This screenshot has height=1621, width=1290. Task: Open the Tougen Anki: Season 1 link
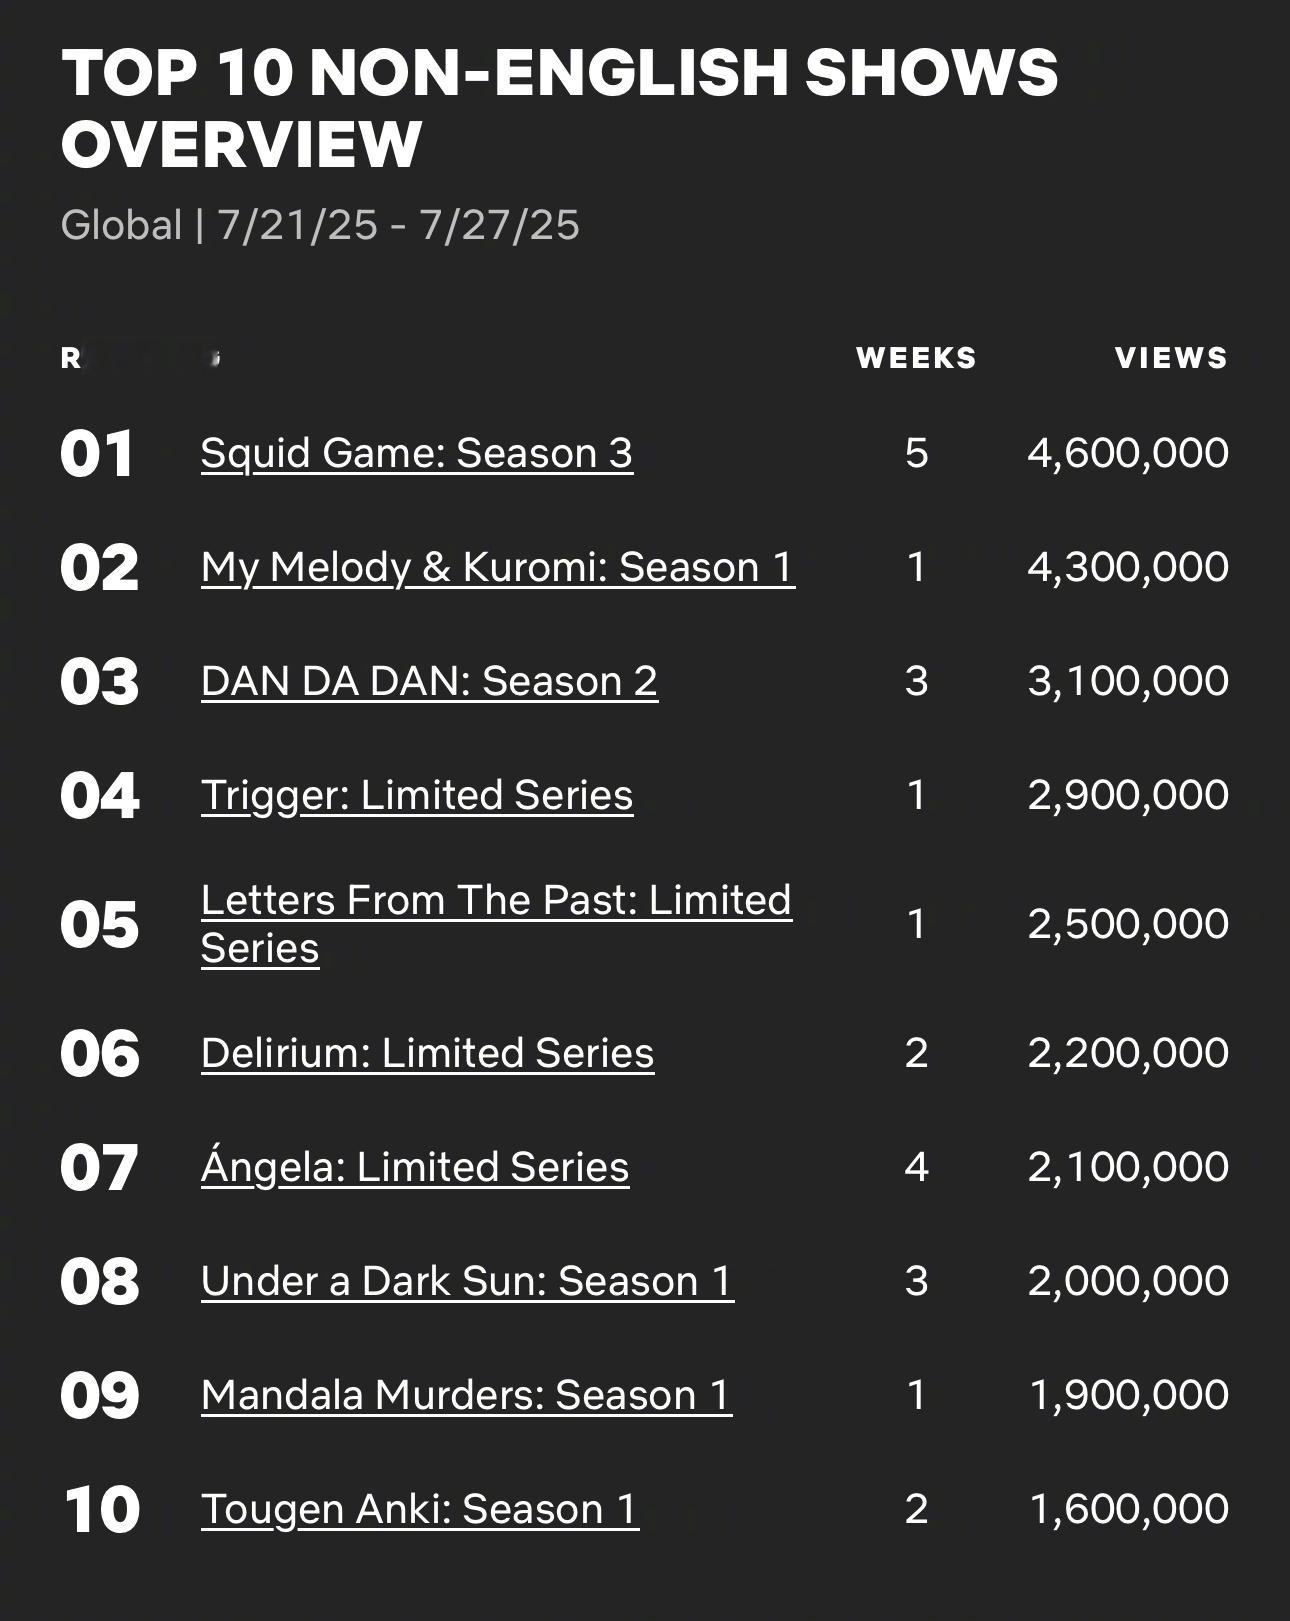click(x=420, y=1509)
